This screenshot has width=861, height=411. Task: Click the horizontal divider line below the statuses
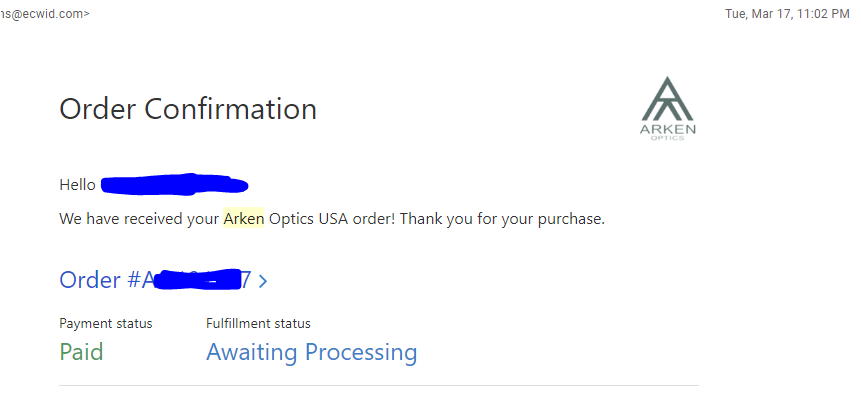coord(378,385)
